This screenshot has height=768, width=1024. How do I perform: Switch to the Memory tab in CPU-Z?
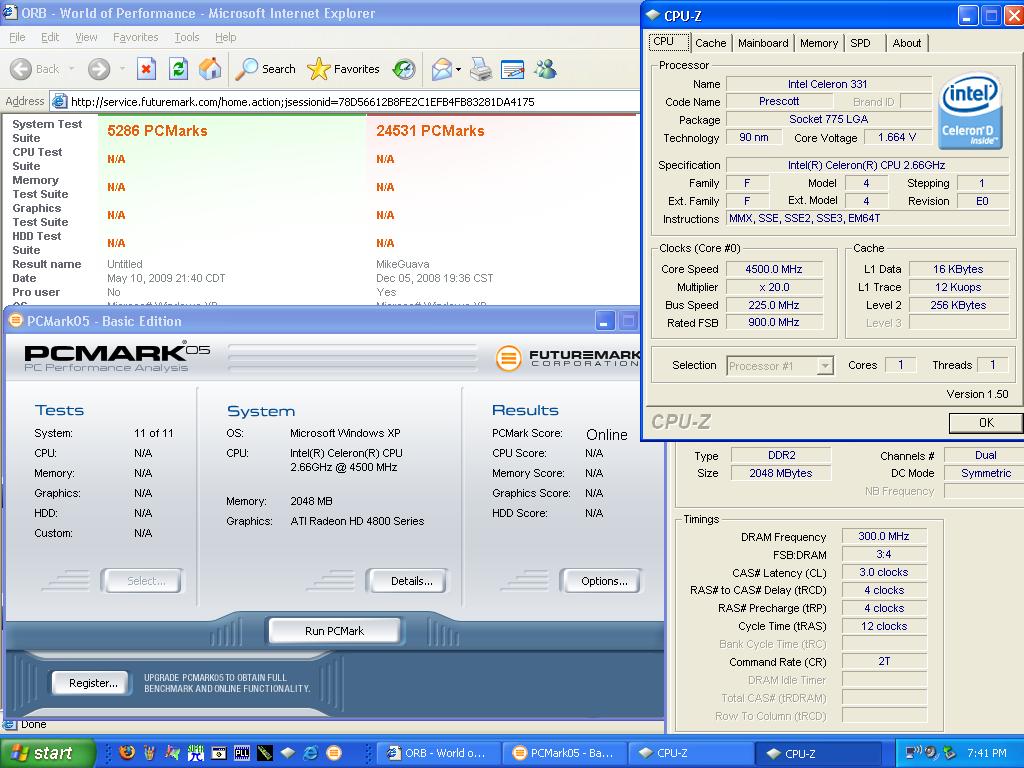pyautogui.click(x=819, y=43)
